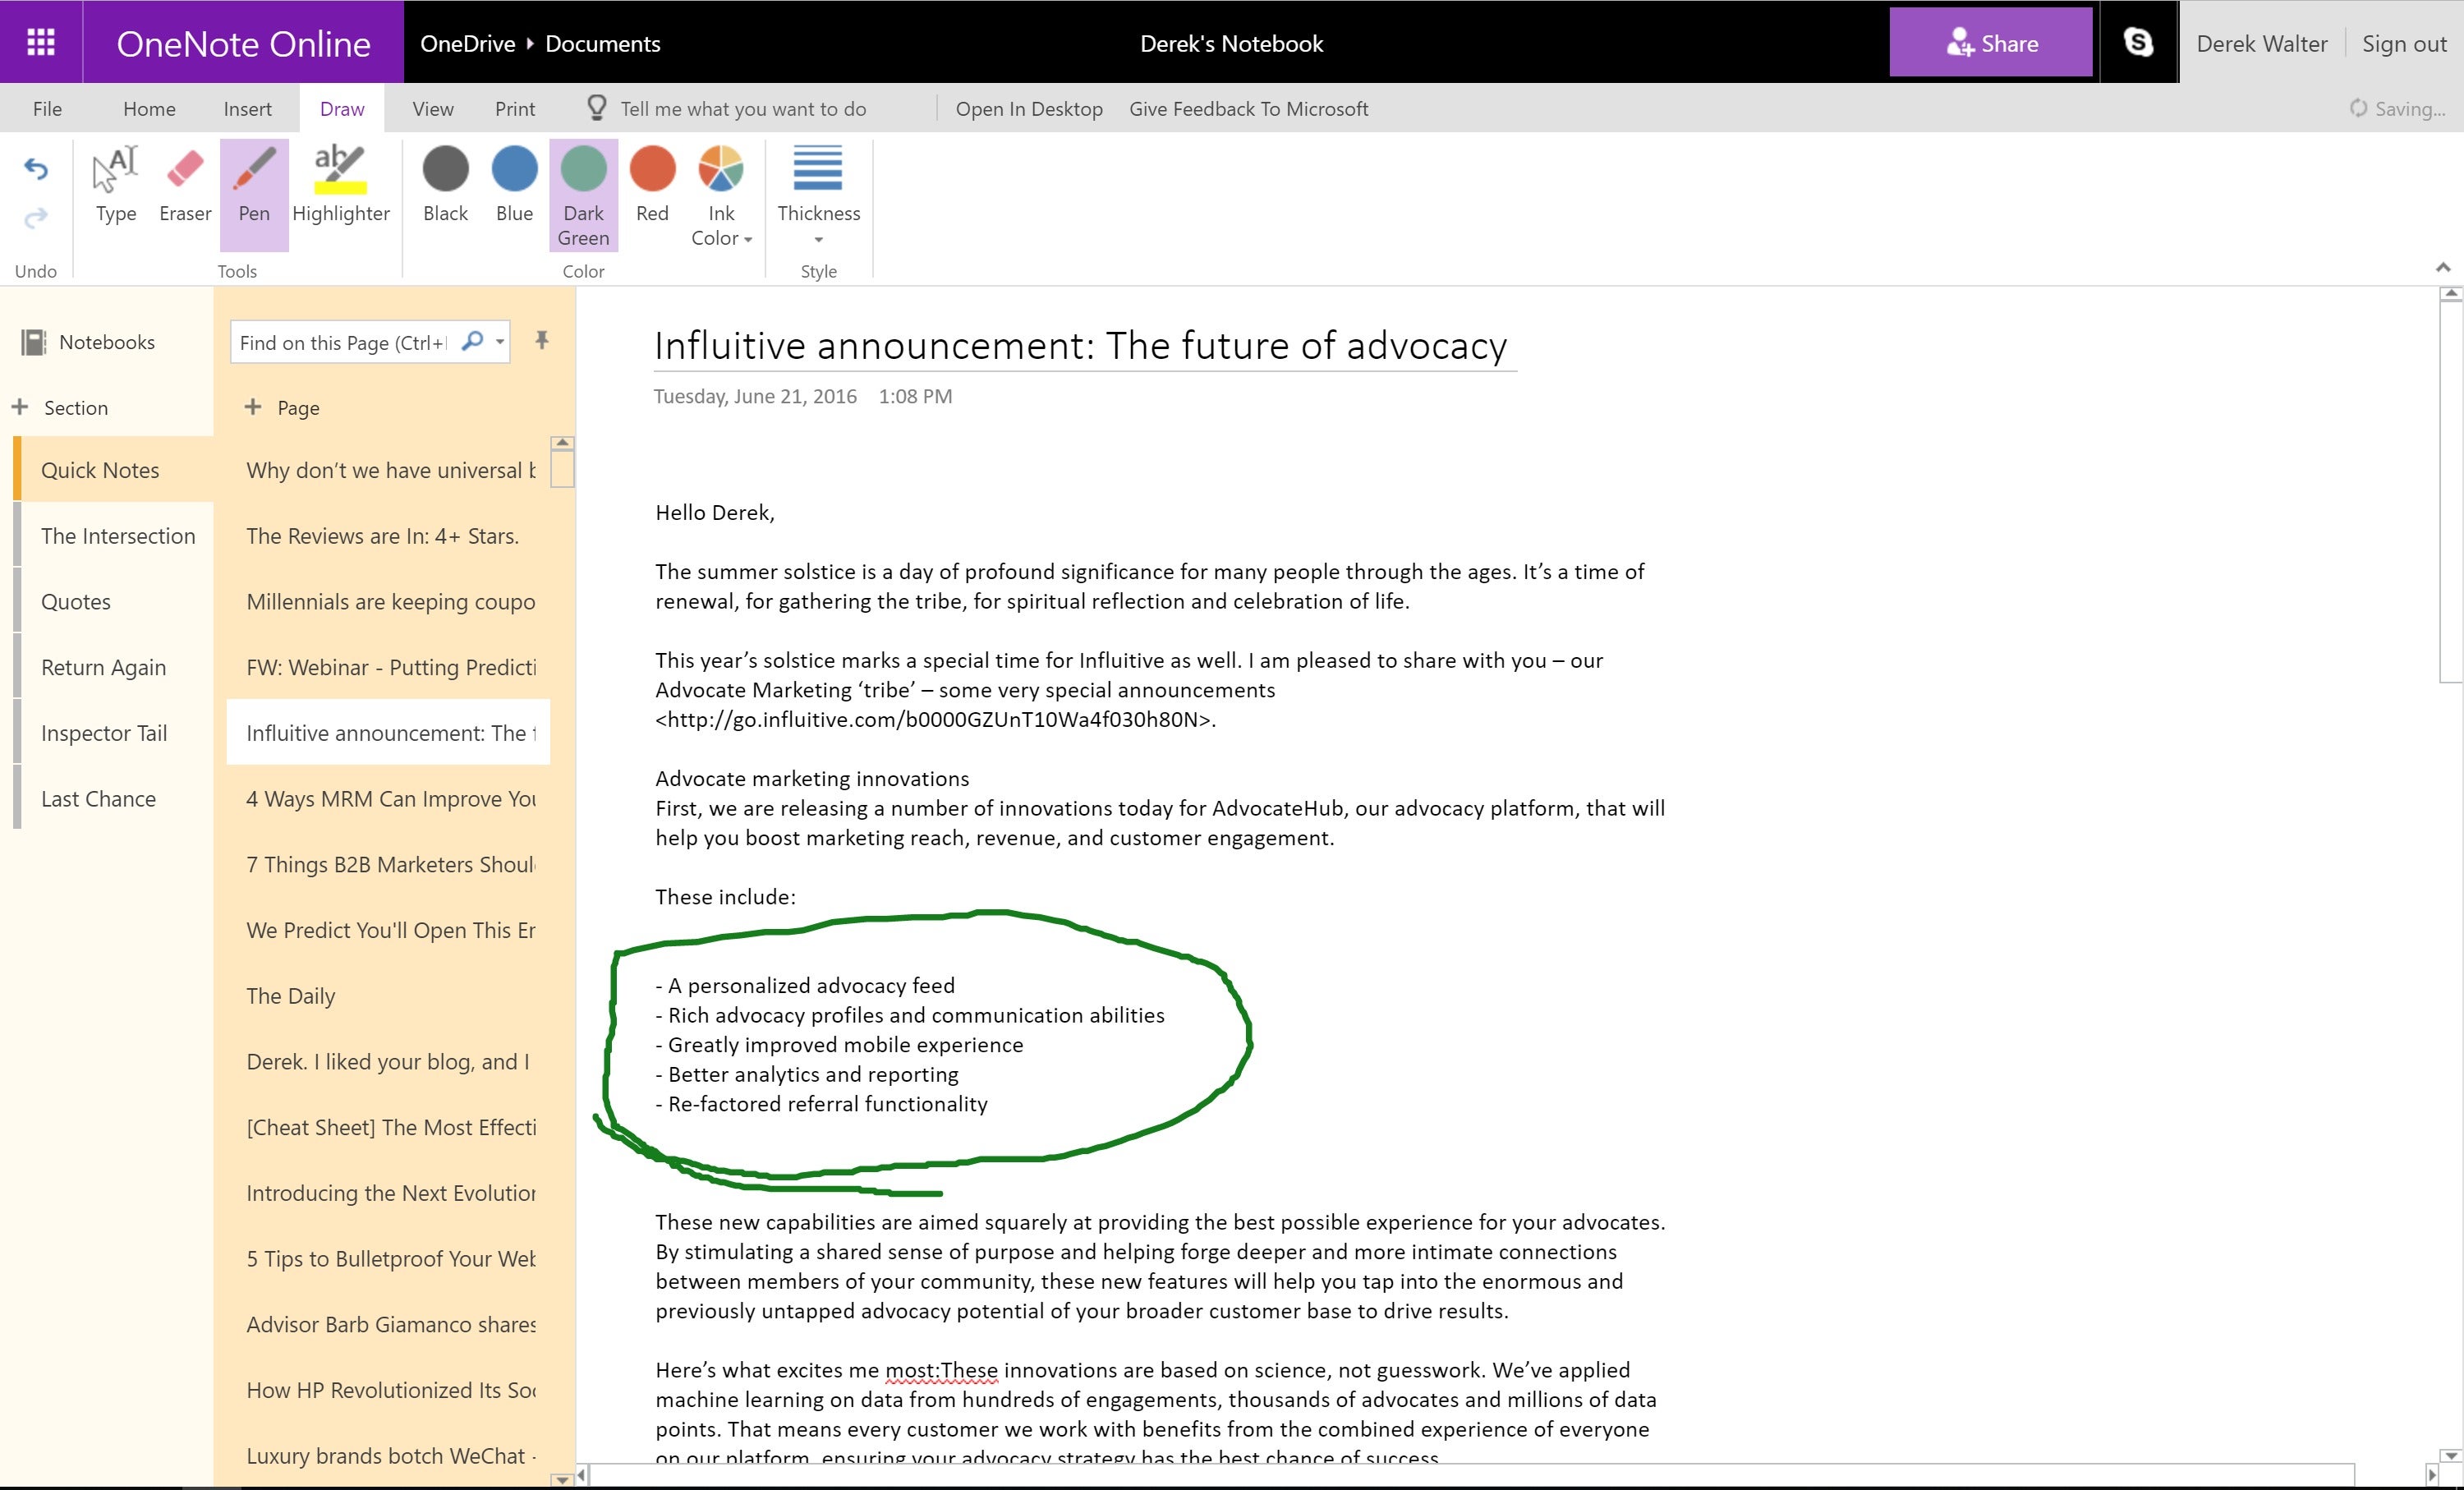This screenshot has width=2464, height=1490.
Task: Click the Undo icon
Action: coord(34,169)
